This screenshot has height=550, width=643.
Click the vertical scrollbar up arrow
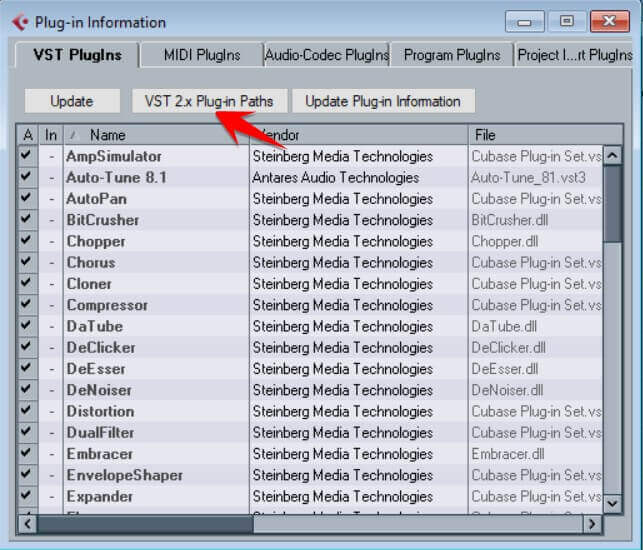coord(613,155)
